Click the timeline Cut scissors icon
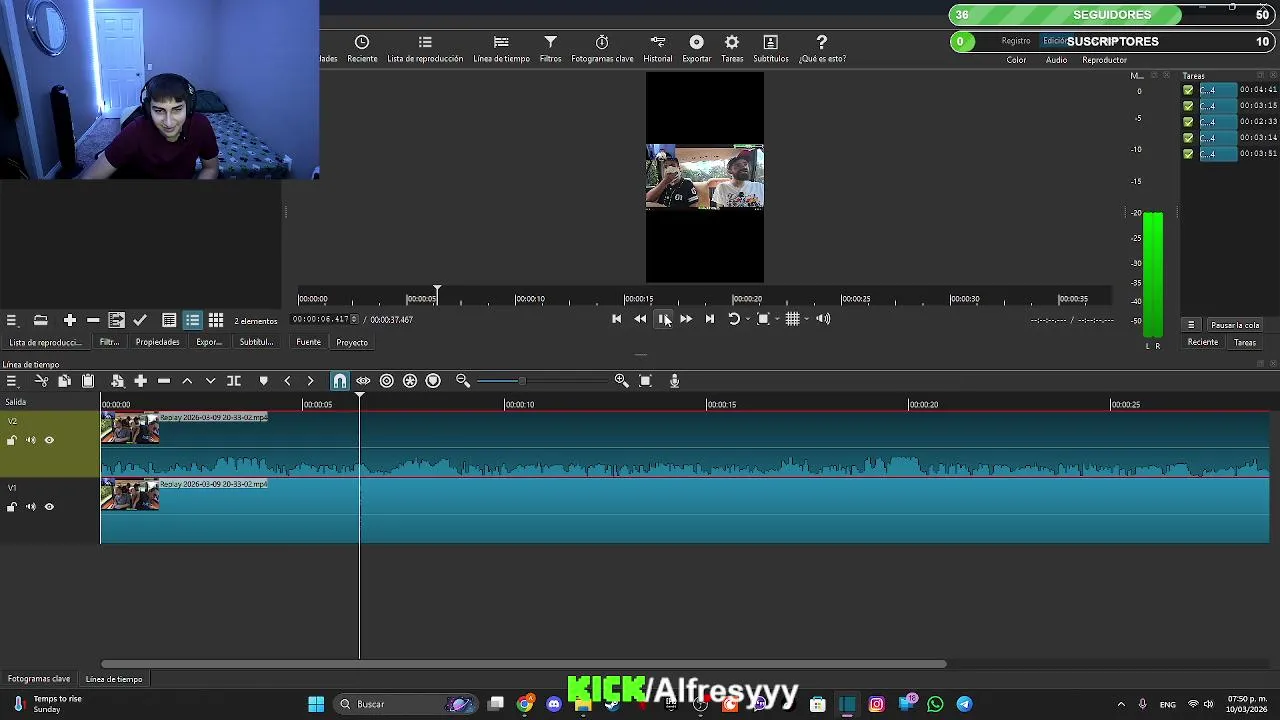The image size is (1280, 720). click(x=41, y=381)
